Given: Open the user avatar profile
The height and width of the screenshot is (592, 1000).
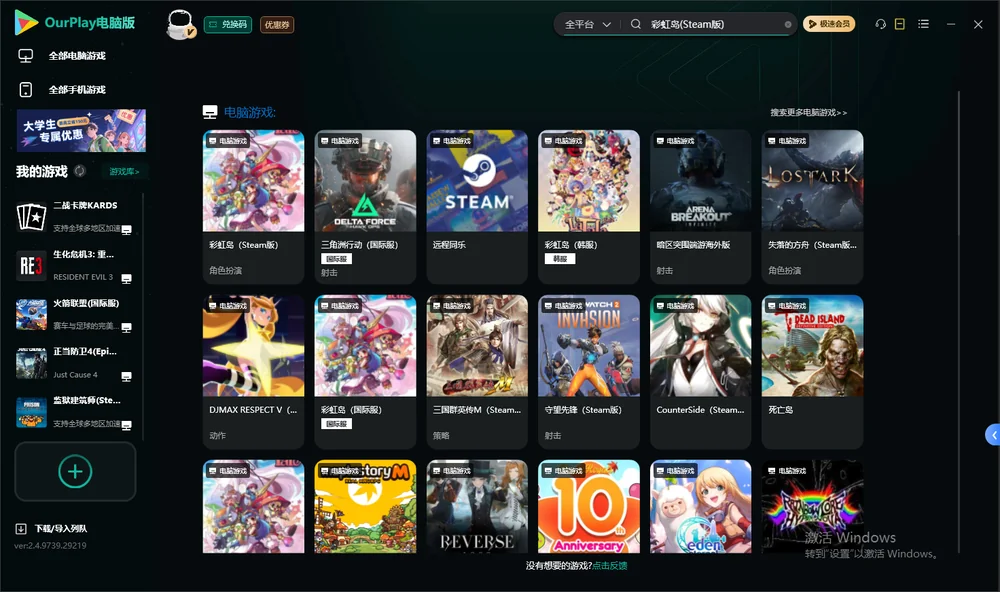Looking at the screenshot, I should 180,24.
